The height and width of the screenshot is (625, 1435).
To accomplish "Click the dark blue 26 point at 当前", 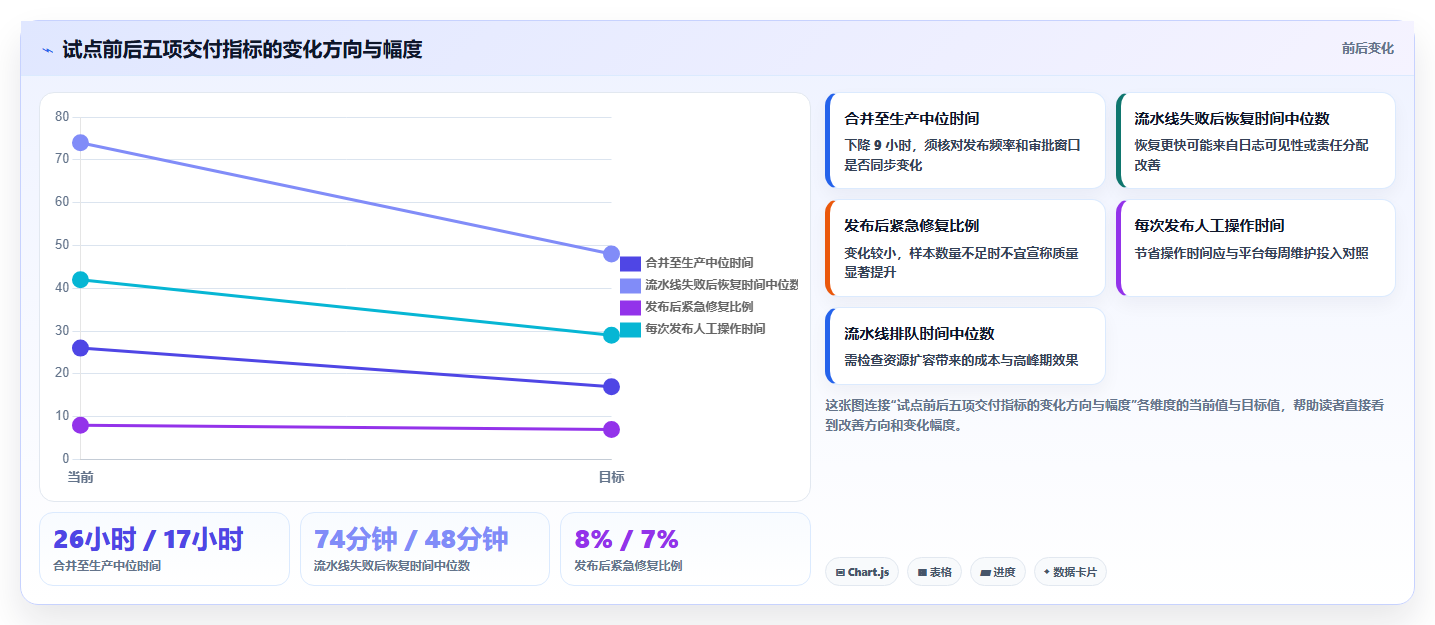I will click(x=80, y=348).
